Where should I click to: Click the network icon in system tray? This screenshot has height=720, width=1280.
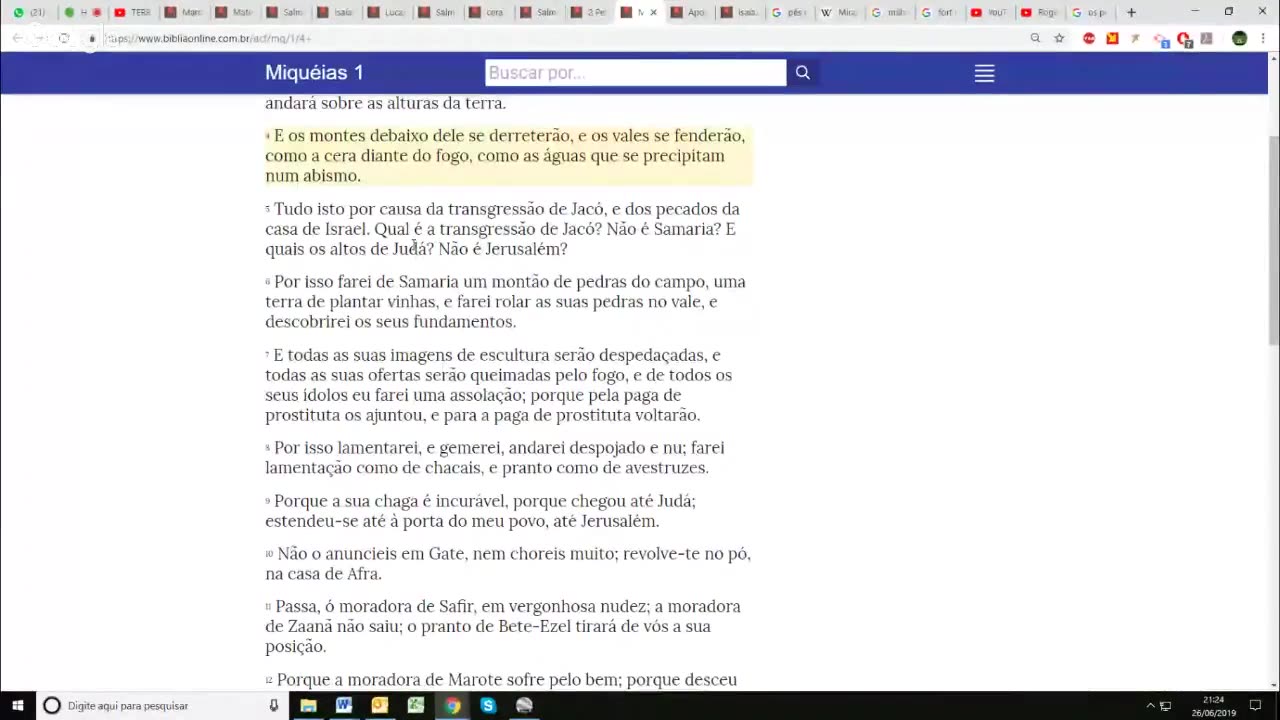(1165, 705)
